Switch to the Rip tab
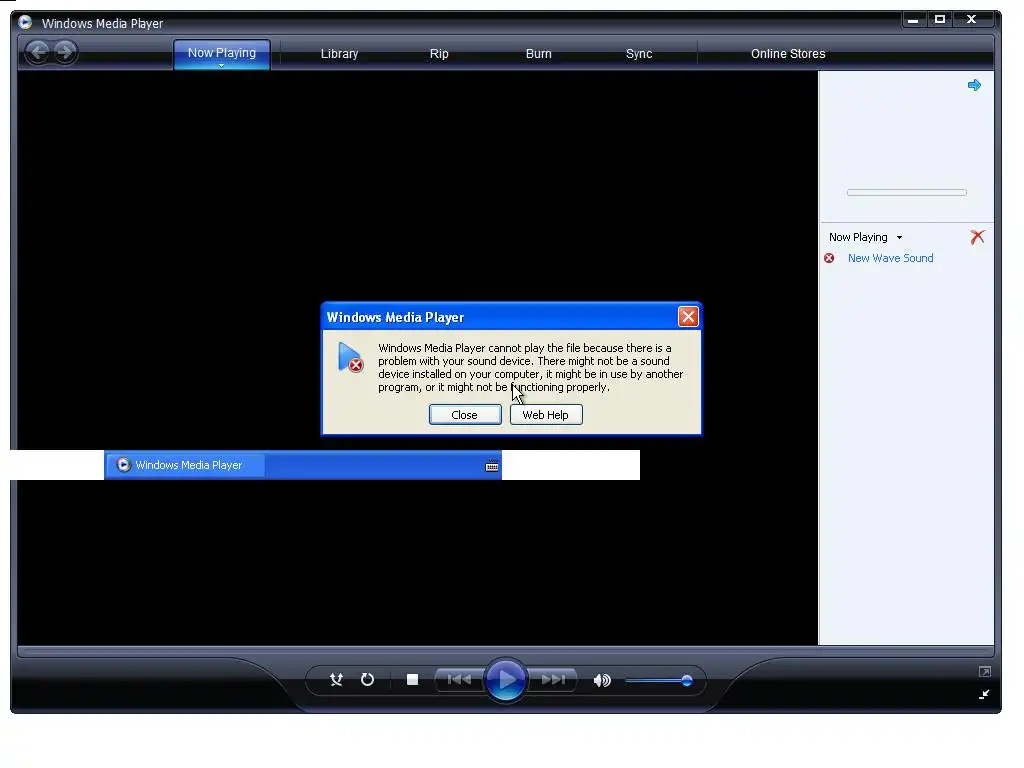Screen dimensions: 1024x768 click(439, 54)
